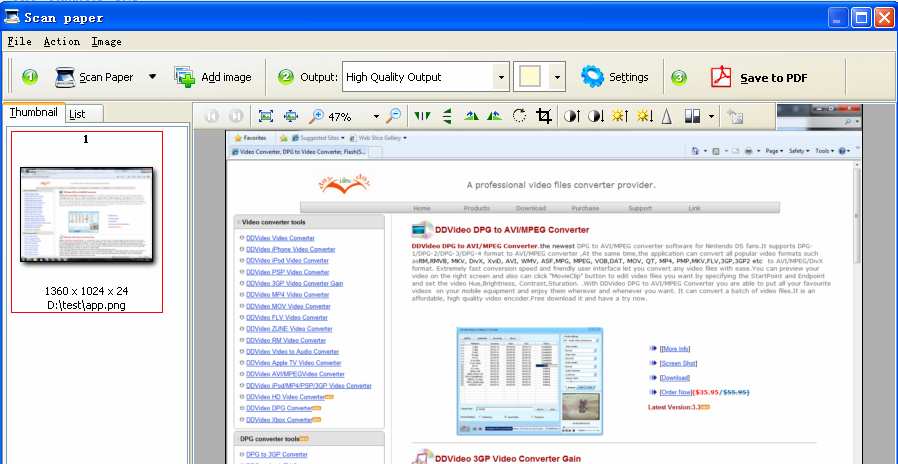Flip the image vertically

pyautogui.click(x=447, y=116)
